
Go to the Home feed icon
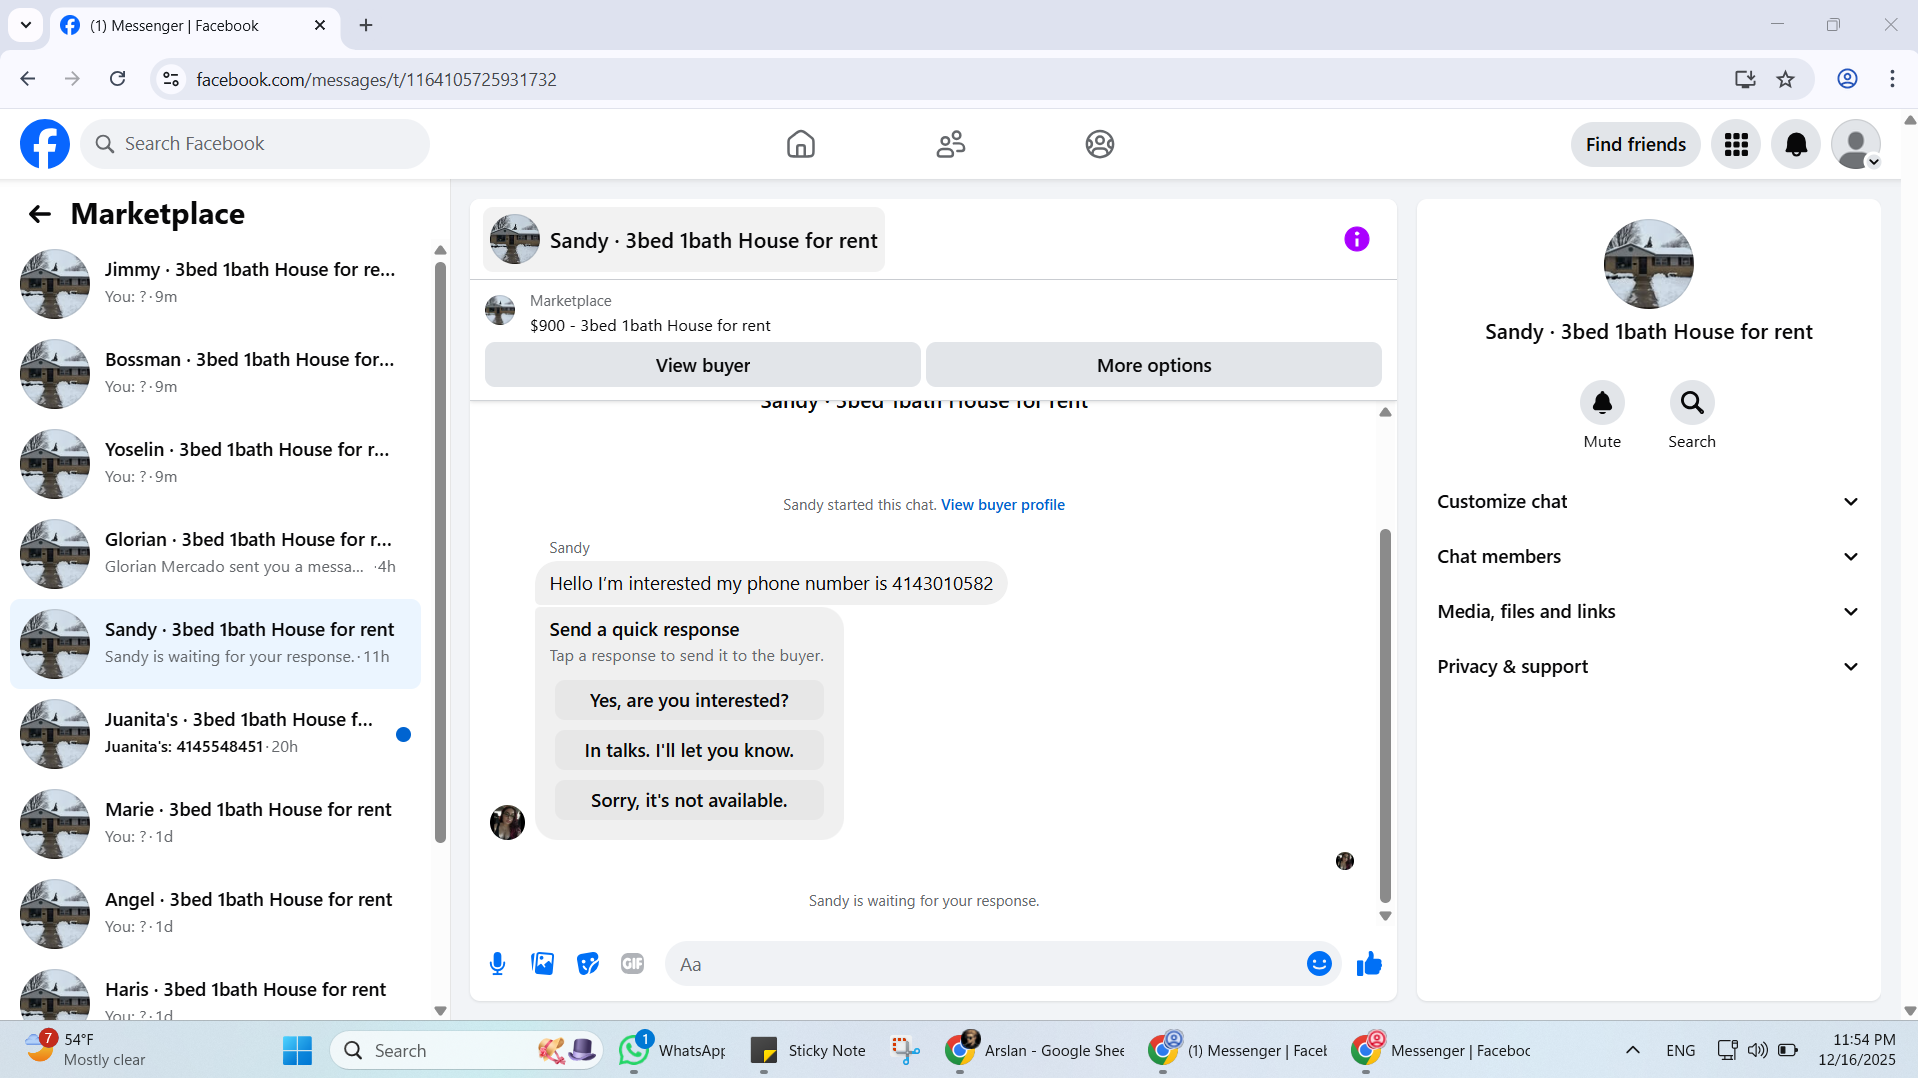pos(800,144)
